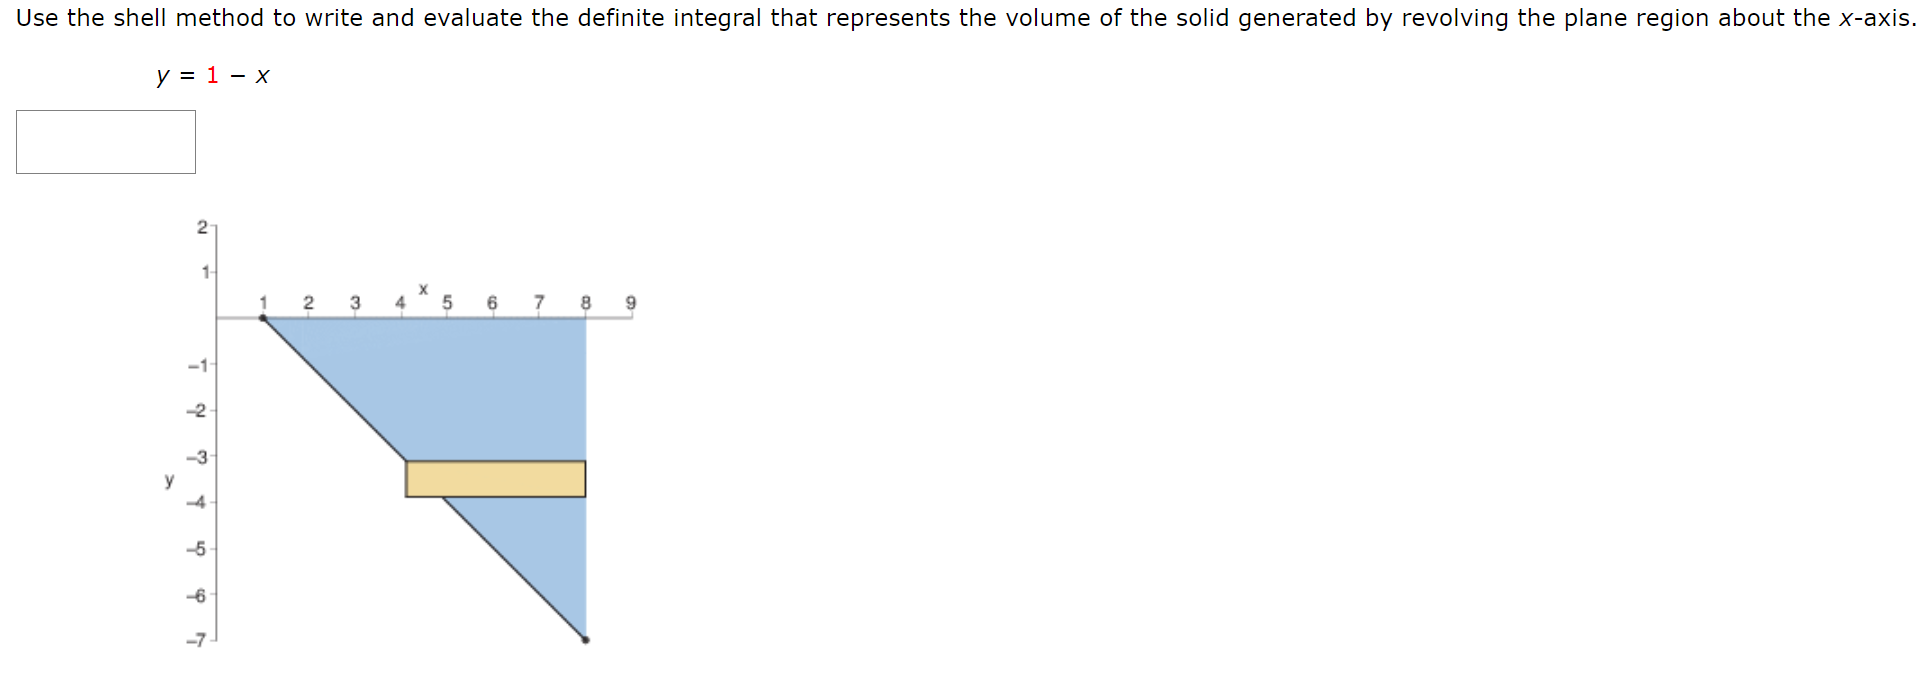Click the word x-axis in the problem statement
Image resolution: width=1931 pixels, height=678 pixels.
(x=1875, y=17)
